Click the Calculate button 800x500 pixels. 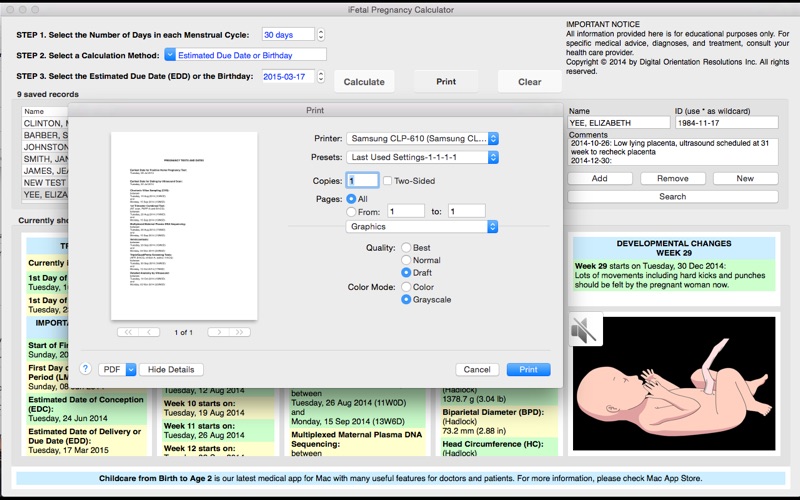click(364, 82)
